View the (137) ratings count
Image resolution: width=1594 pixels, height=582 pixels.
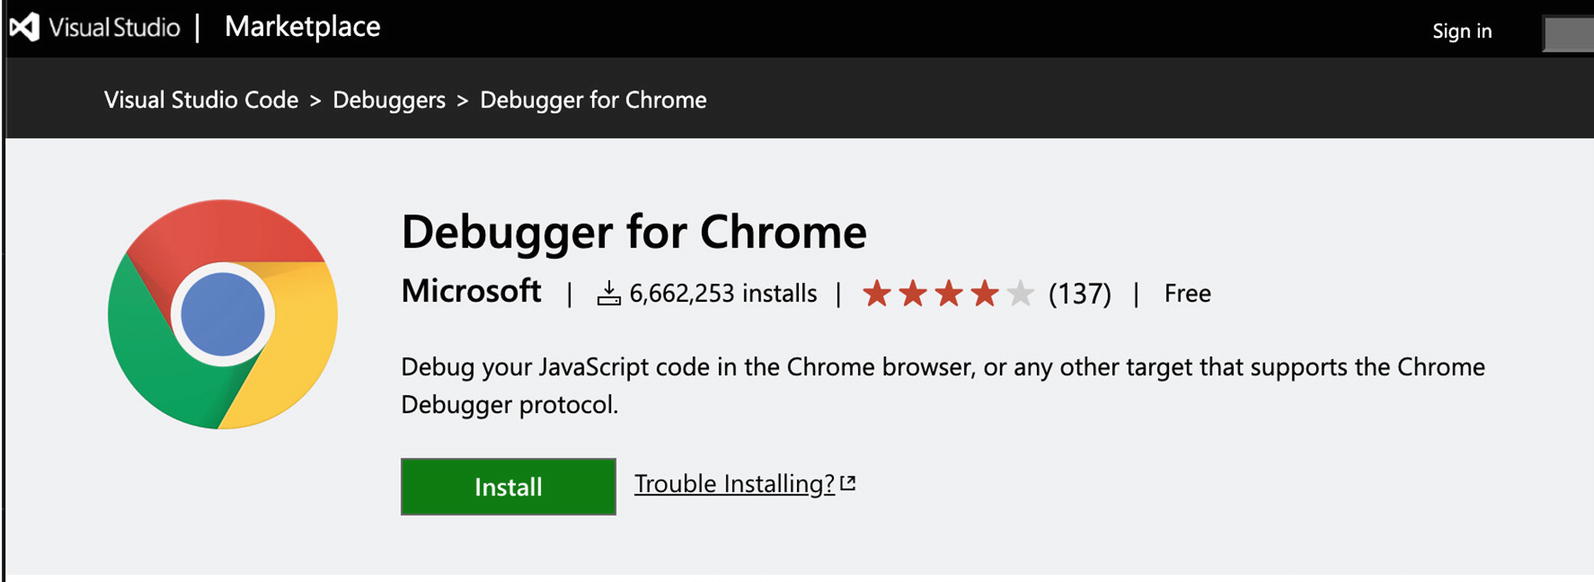pyautogui.click(x=1079, y=294)
